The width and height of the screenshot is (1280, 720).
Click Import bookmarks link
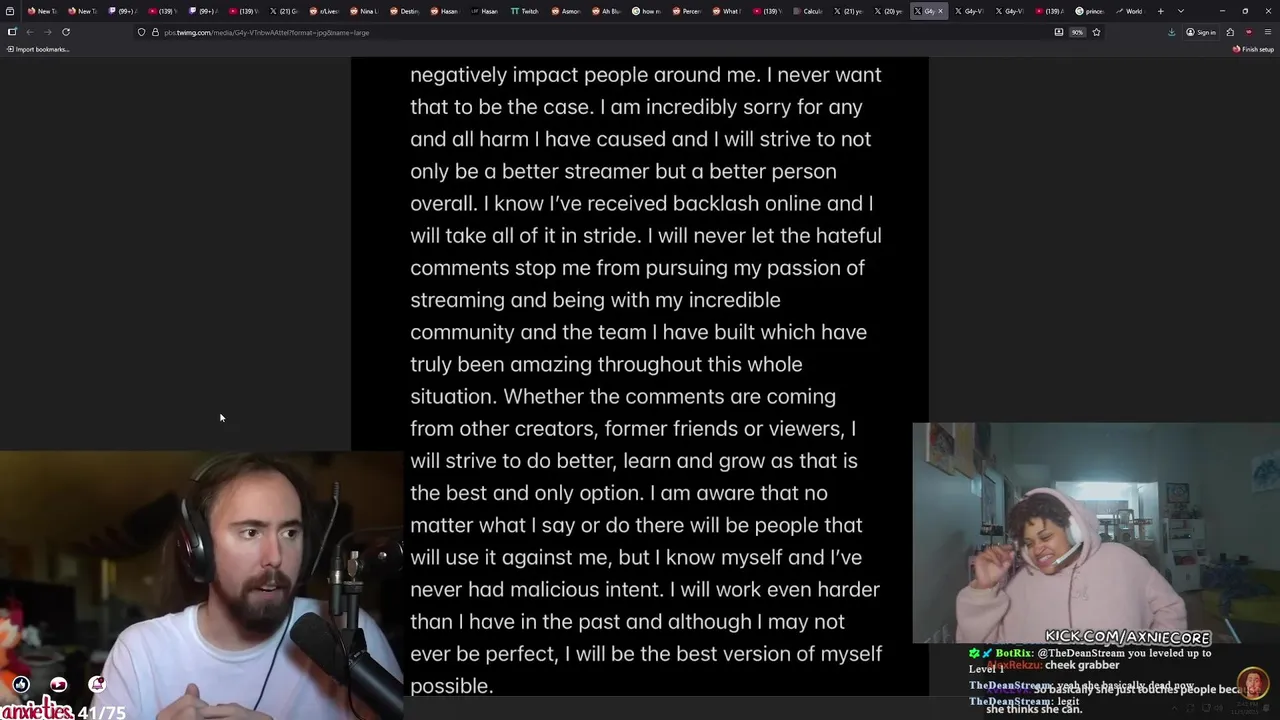(38, 49)
